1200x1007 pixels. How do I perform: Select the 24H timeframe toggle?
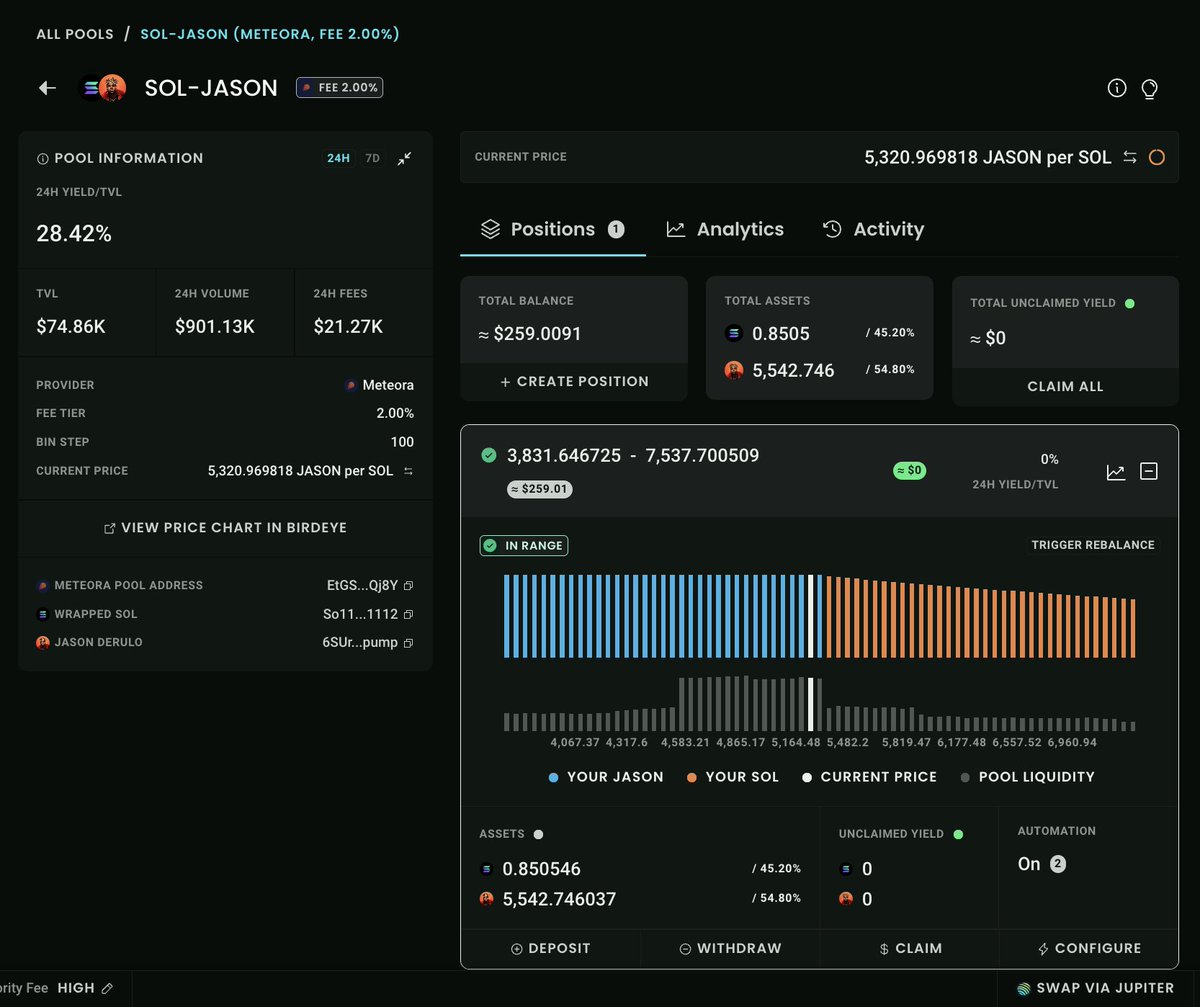click(x=338, y=158)
